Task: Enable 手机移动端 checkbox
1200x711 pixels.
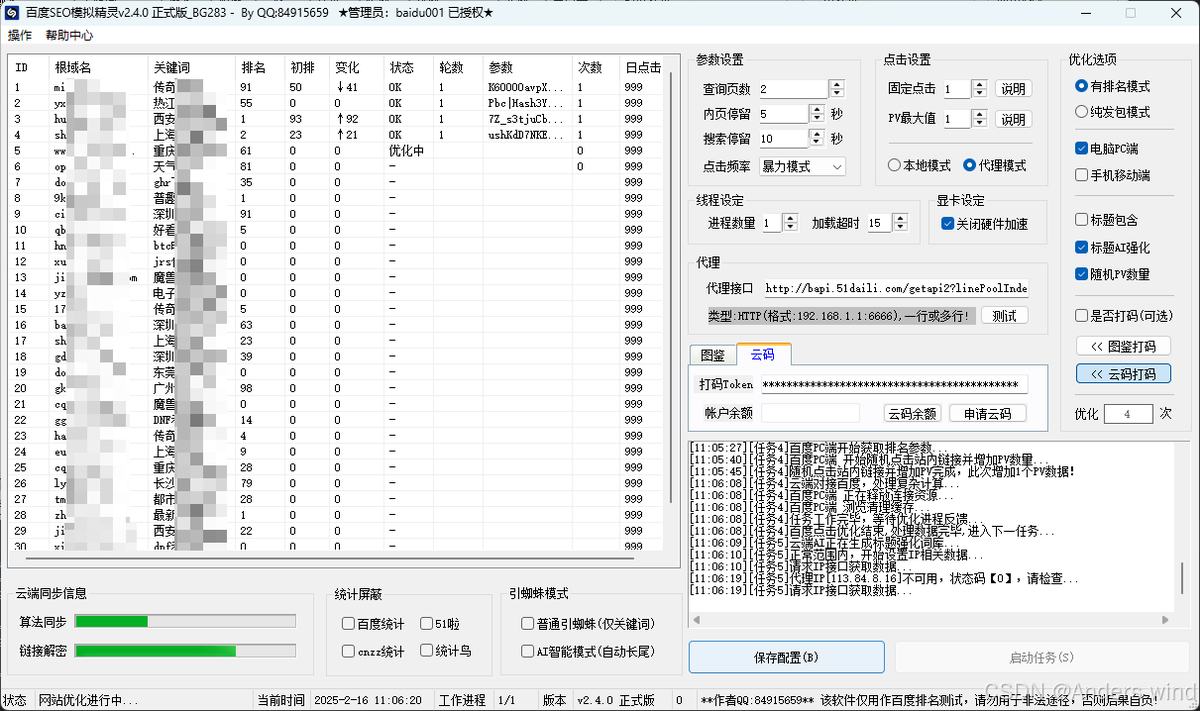Action: (x=1082, y=175)
